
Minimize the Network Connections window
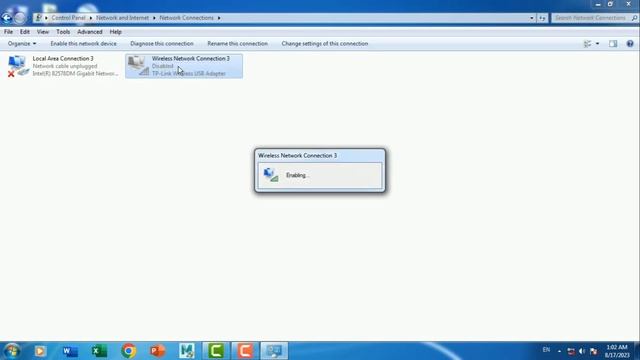click(x=598, y=4)
